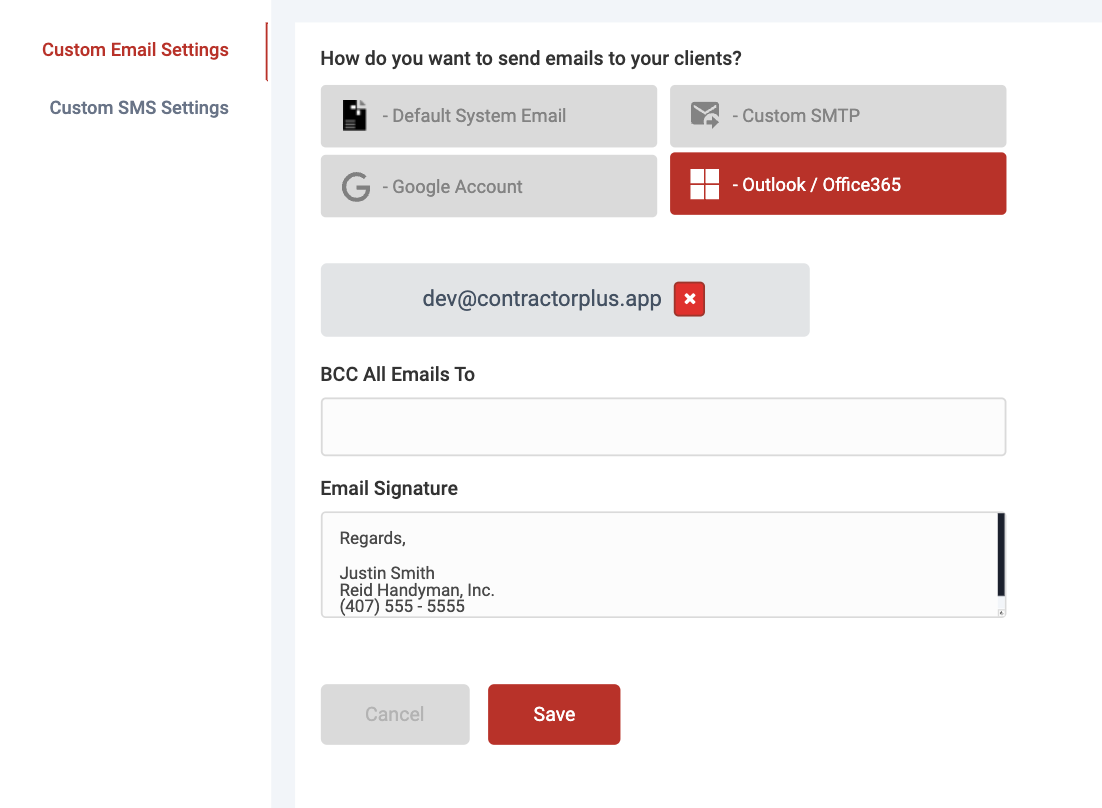Viewport: 1102px width, 808px height.
Task: Switch to the Custom SMS Settings tab
Action: (139, 108)
